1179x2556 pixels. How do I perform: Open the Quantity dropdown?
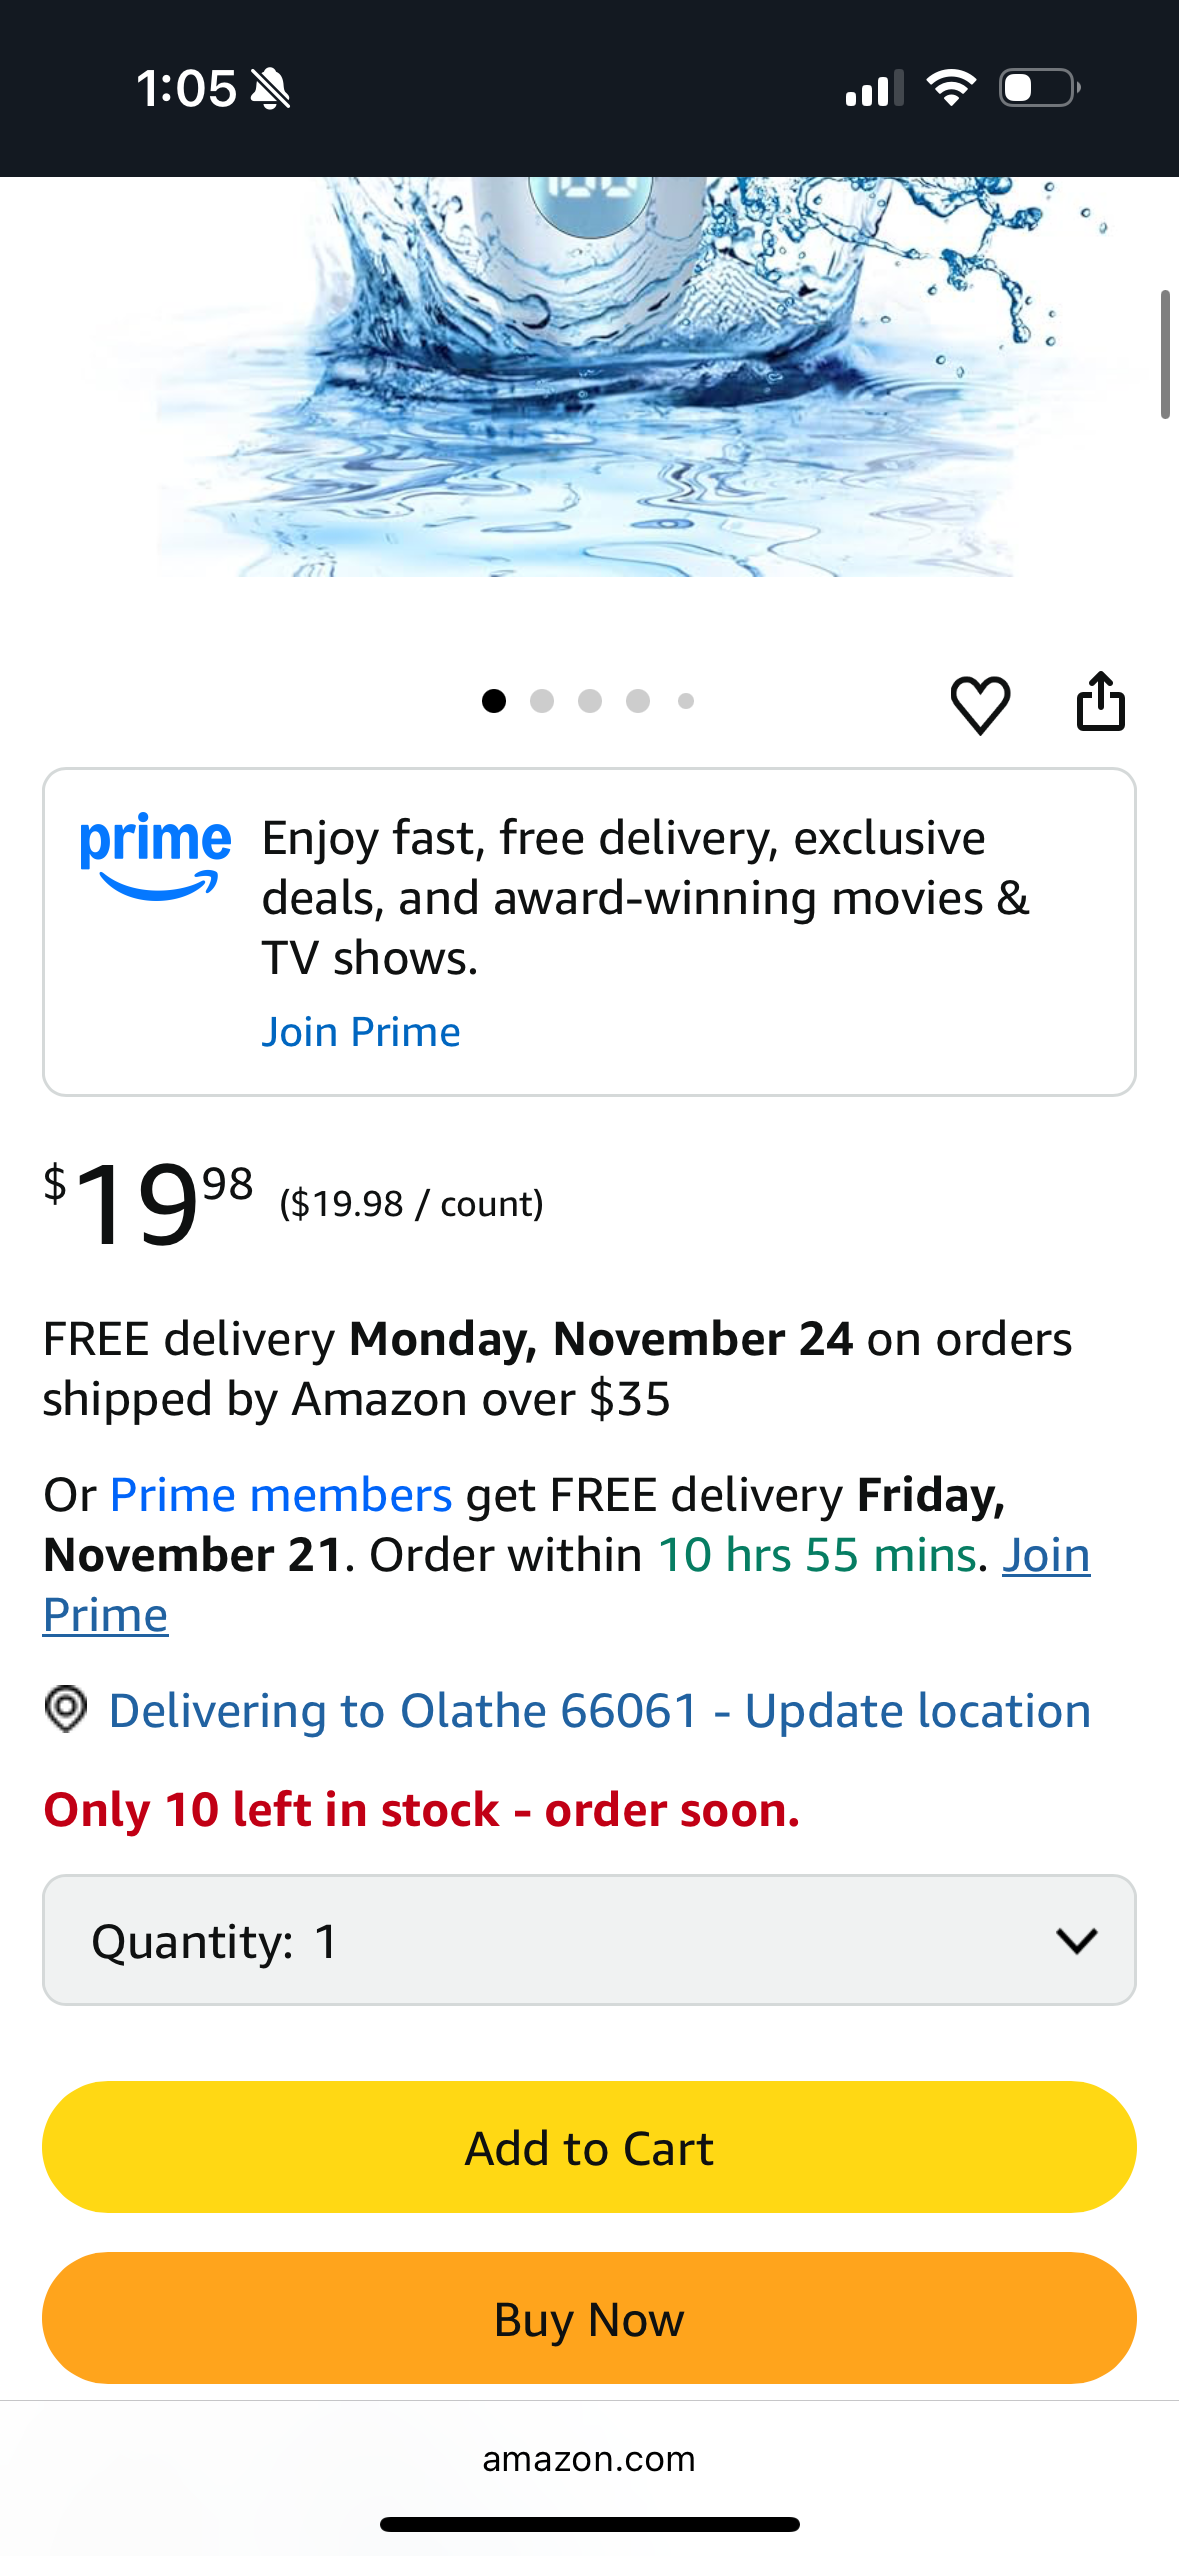point(588,1940)
